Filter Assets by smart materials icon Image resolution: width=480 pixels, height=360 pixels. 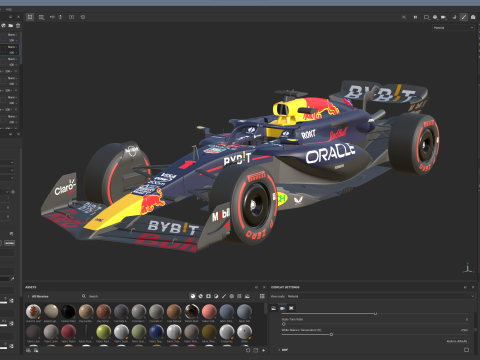(x=201, y=296)
